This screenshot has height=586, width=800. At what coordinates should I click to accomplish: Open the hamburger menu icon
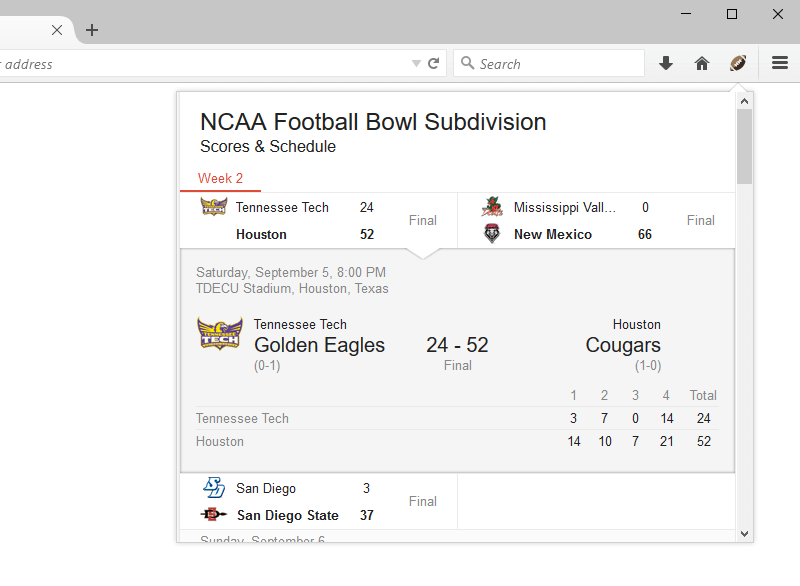[780, 63]
